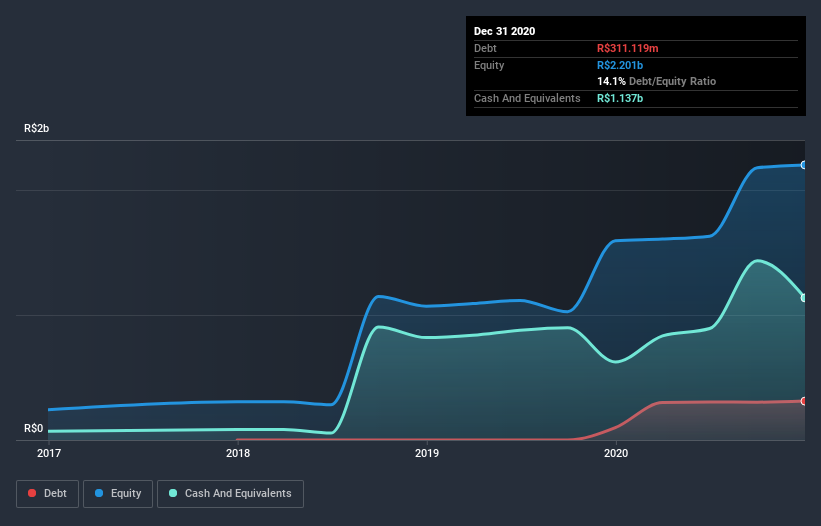Select the 2019 axis label
Image resolution: width=821 pixels, height=526 pixels.
[x=427, y=453]
